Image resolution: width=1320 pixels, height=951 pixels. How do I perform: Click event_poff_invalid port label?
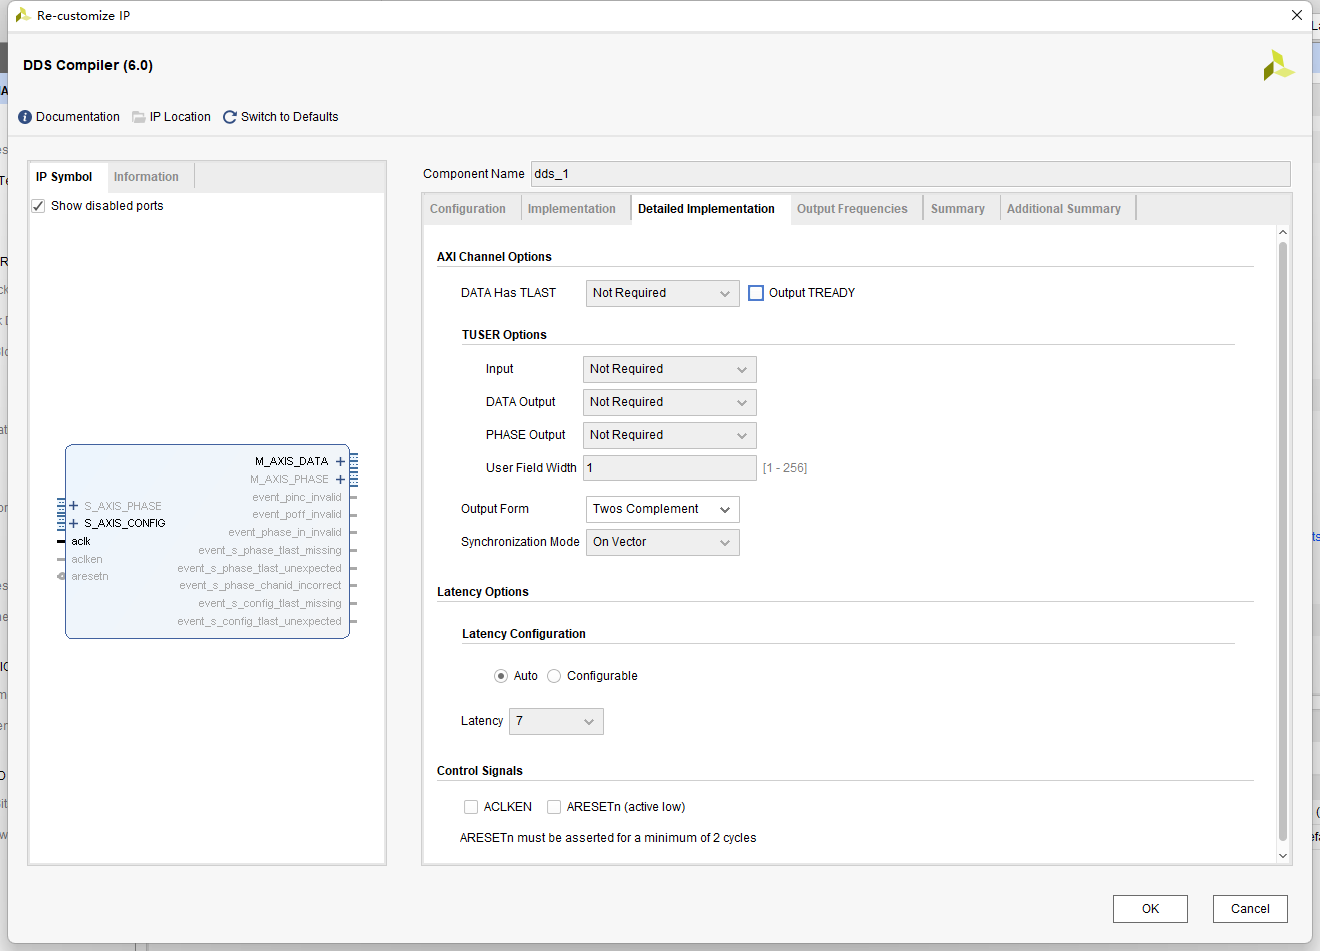pyautogui.click(x=297, y=515)
